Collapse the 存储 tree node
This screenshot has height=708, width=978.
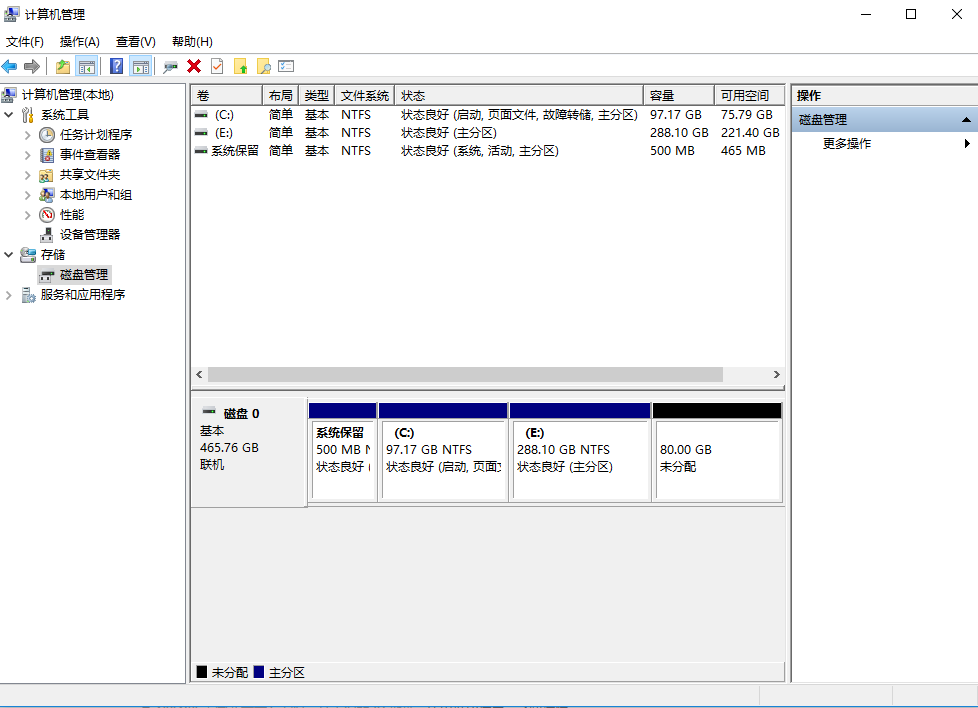pyautogui.click(x=9, y=255)
